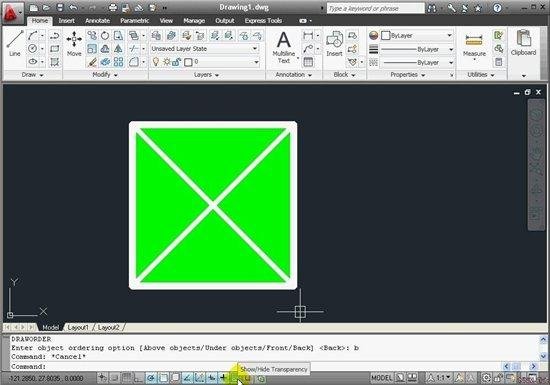The image size is (550, 385).
Task: Select the Mirror tool icon
Action: (x=119, y=49)
